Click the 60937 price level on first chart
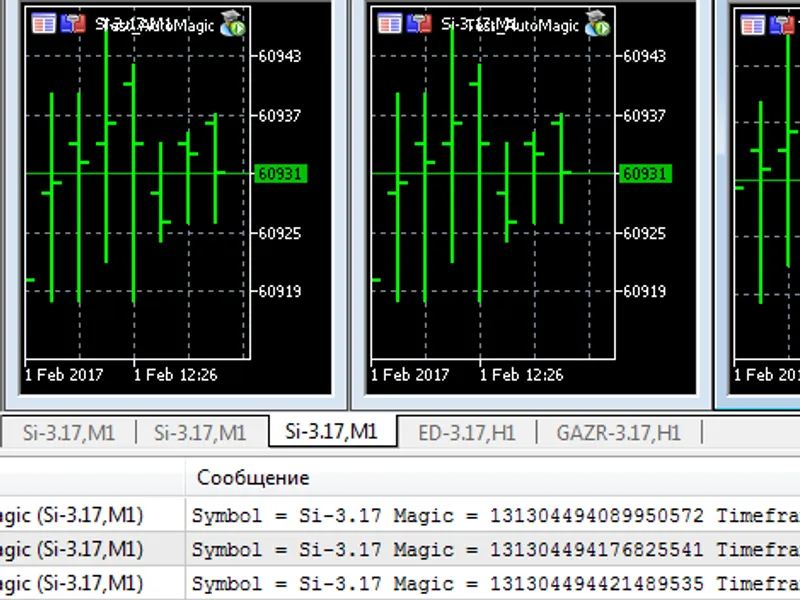 pyautogui.click(x=280, y=116)
